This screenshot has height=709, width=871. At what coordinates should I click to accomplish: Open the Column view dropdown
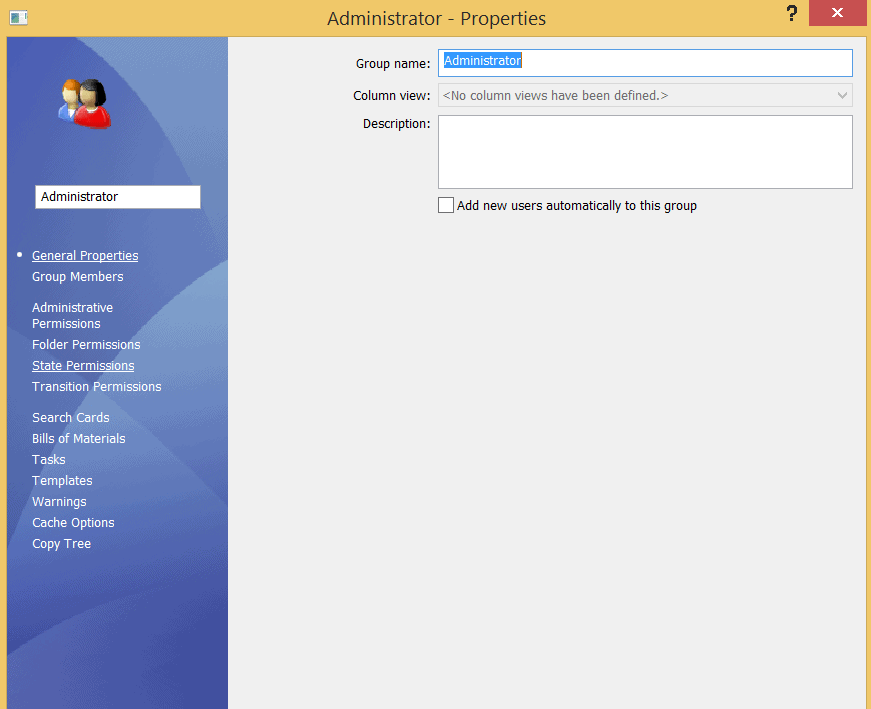pos(645,96)
